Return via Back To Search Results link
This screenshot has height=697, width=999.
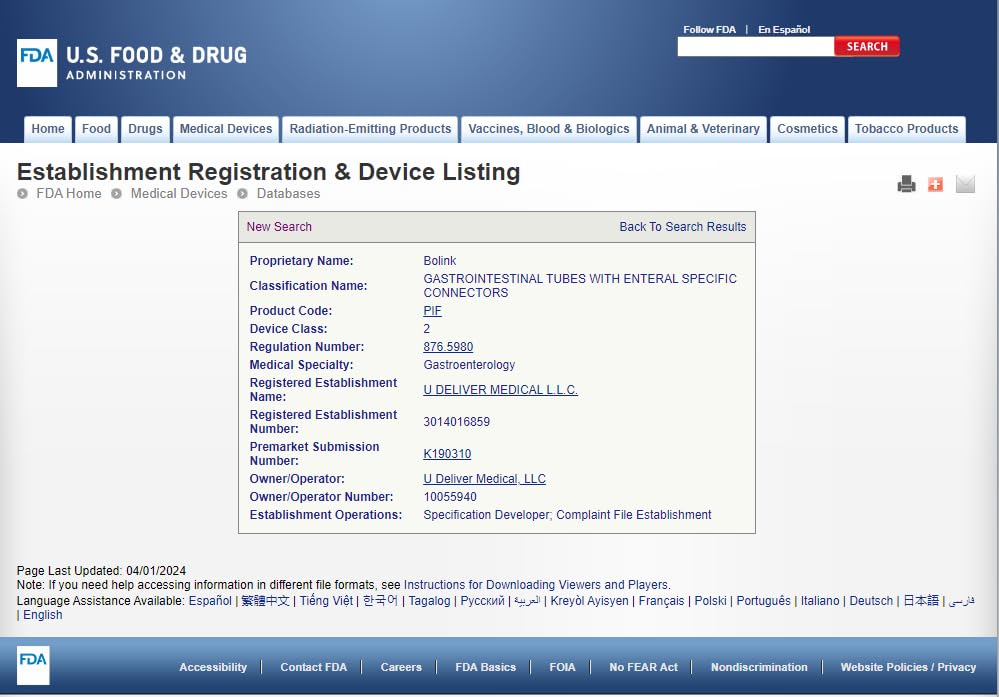coord(682,227)
